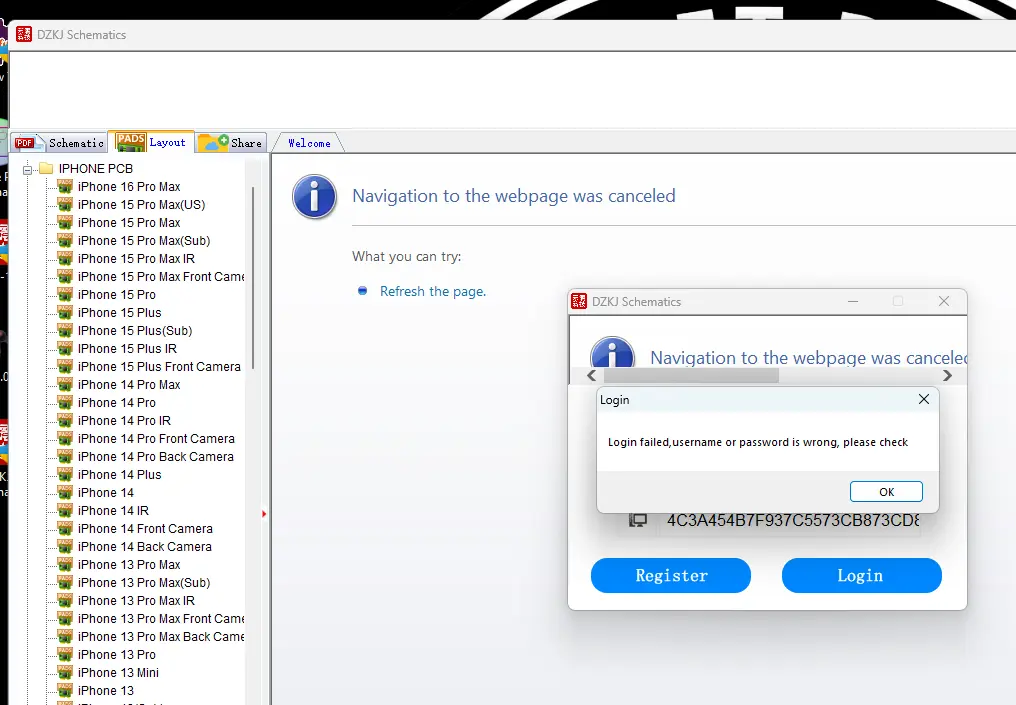Click the iPhone 15 Plus(Sub) board icon

point(65,331)
